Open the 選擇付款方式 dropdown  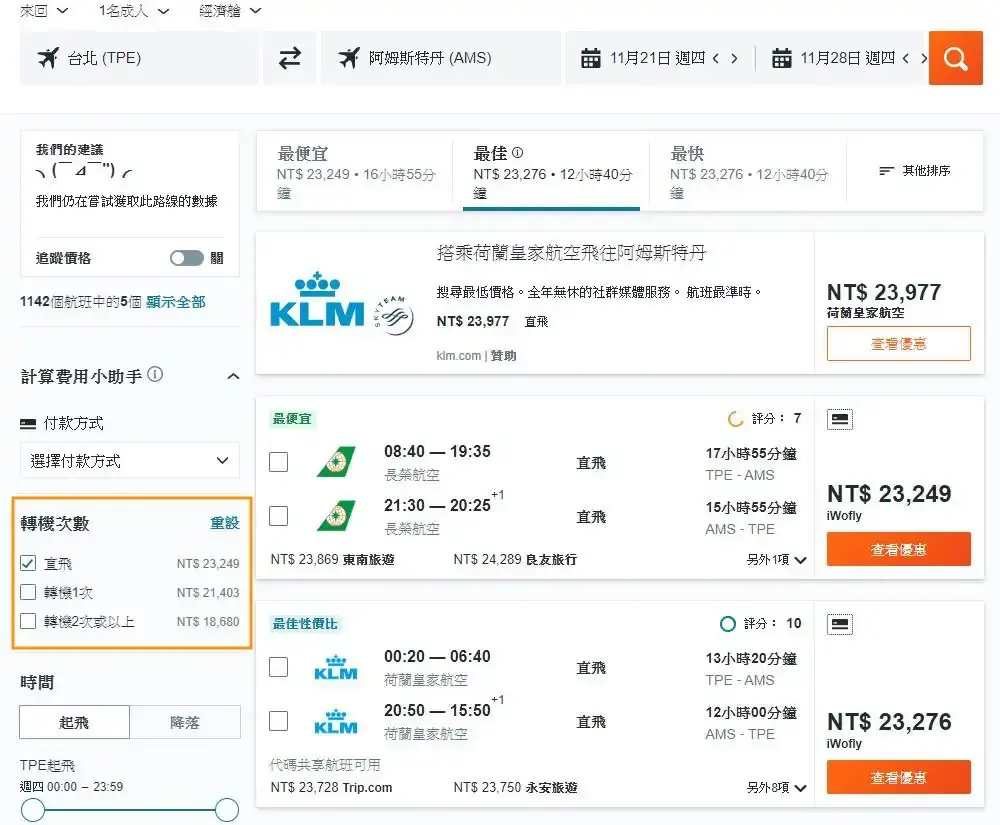point(130,460)
